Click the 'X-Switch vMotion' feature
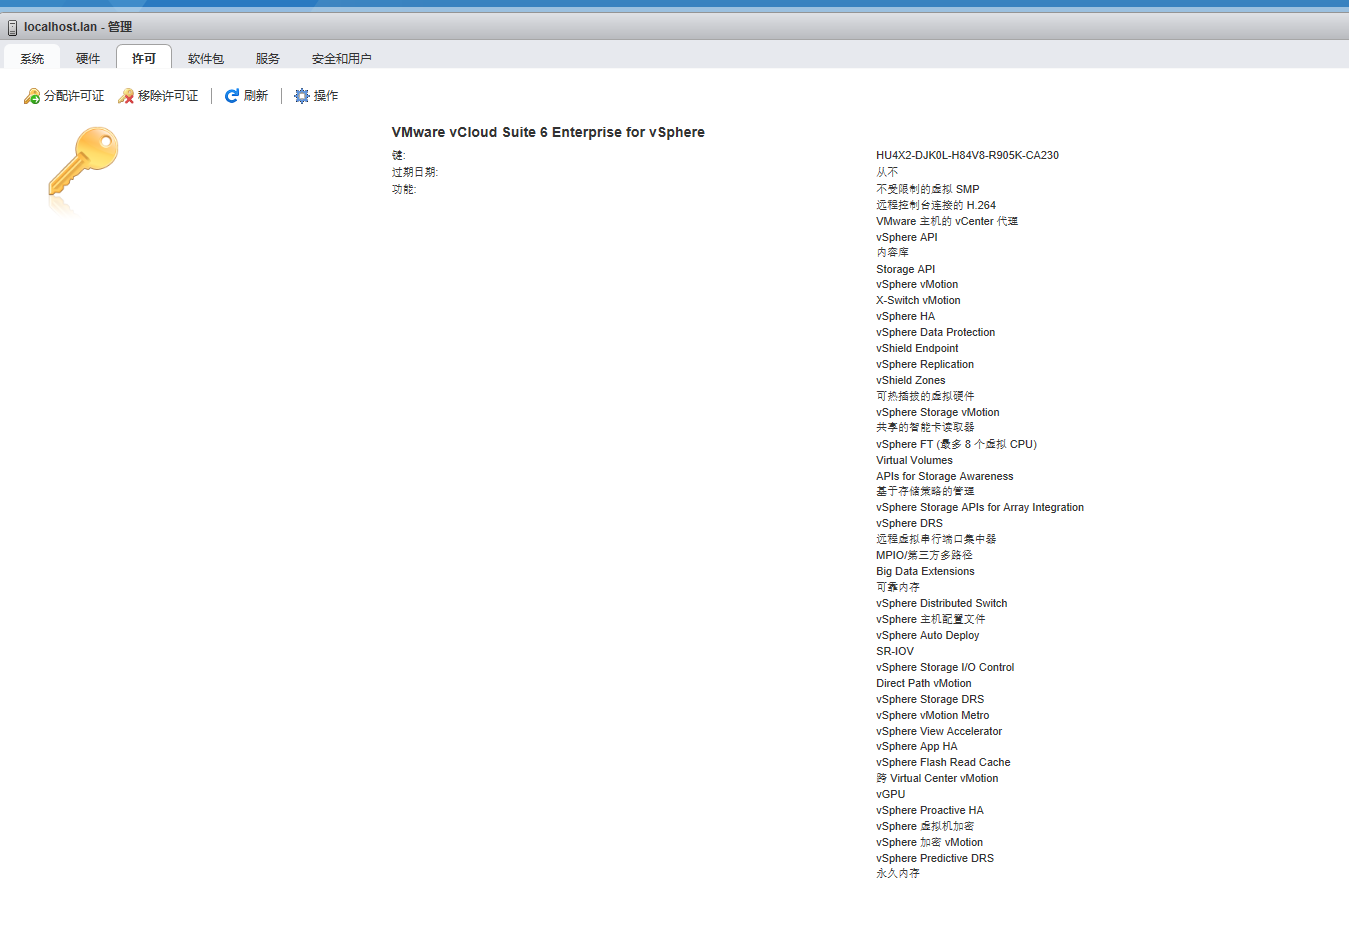 point(918,300)
